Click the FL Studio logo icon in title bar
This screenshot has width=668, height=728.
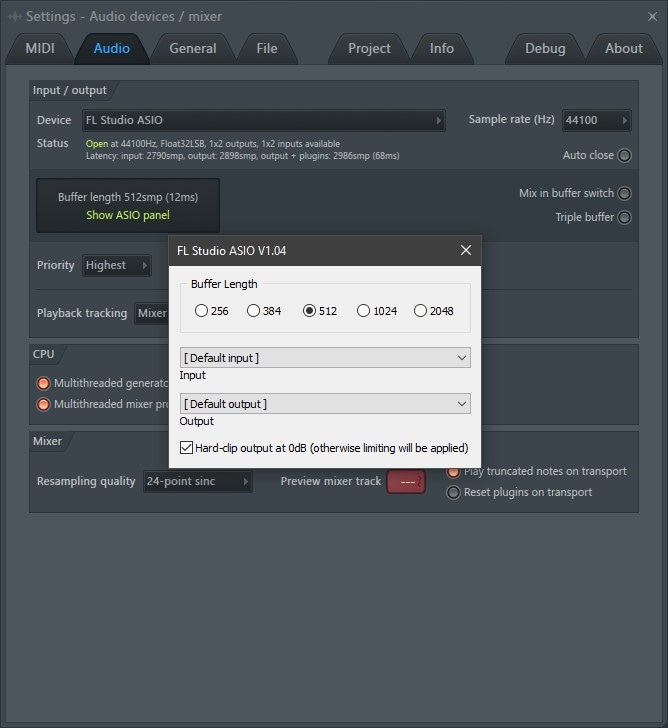15,17
